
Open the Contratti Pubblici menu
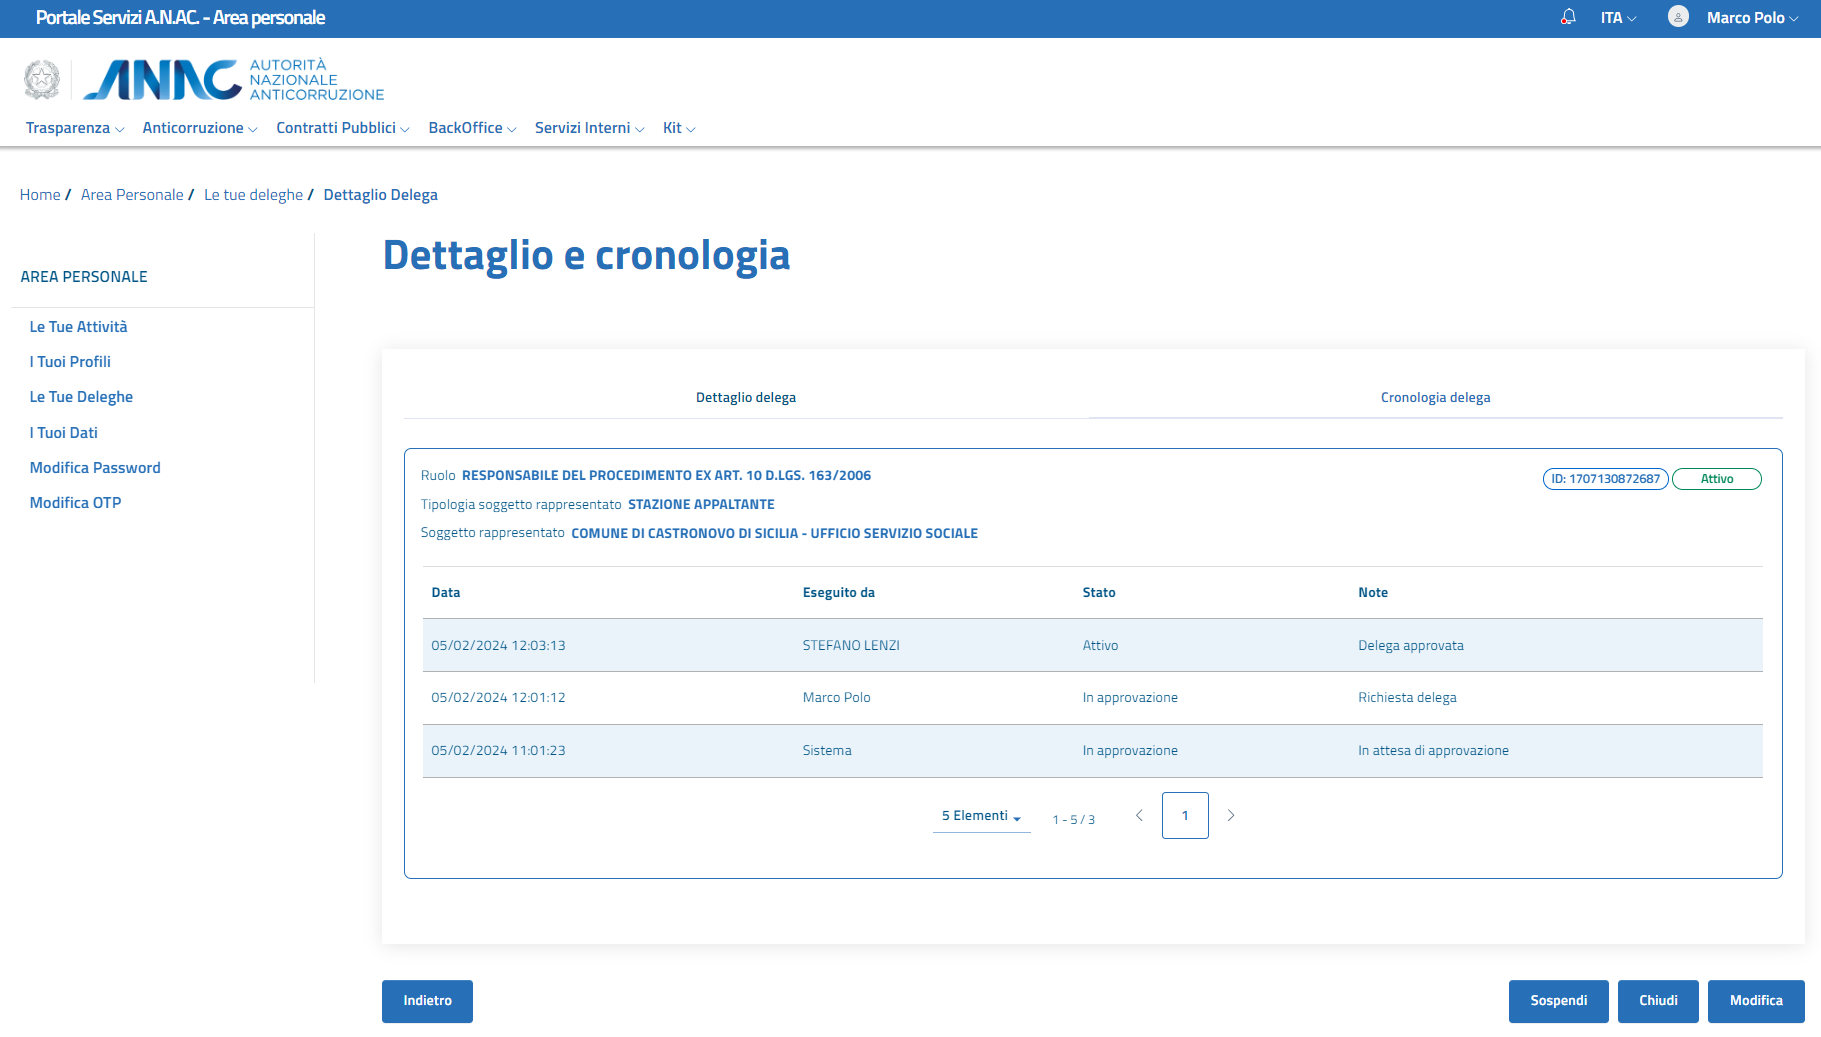[x=342, y=128]
